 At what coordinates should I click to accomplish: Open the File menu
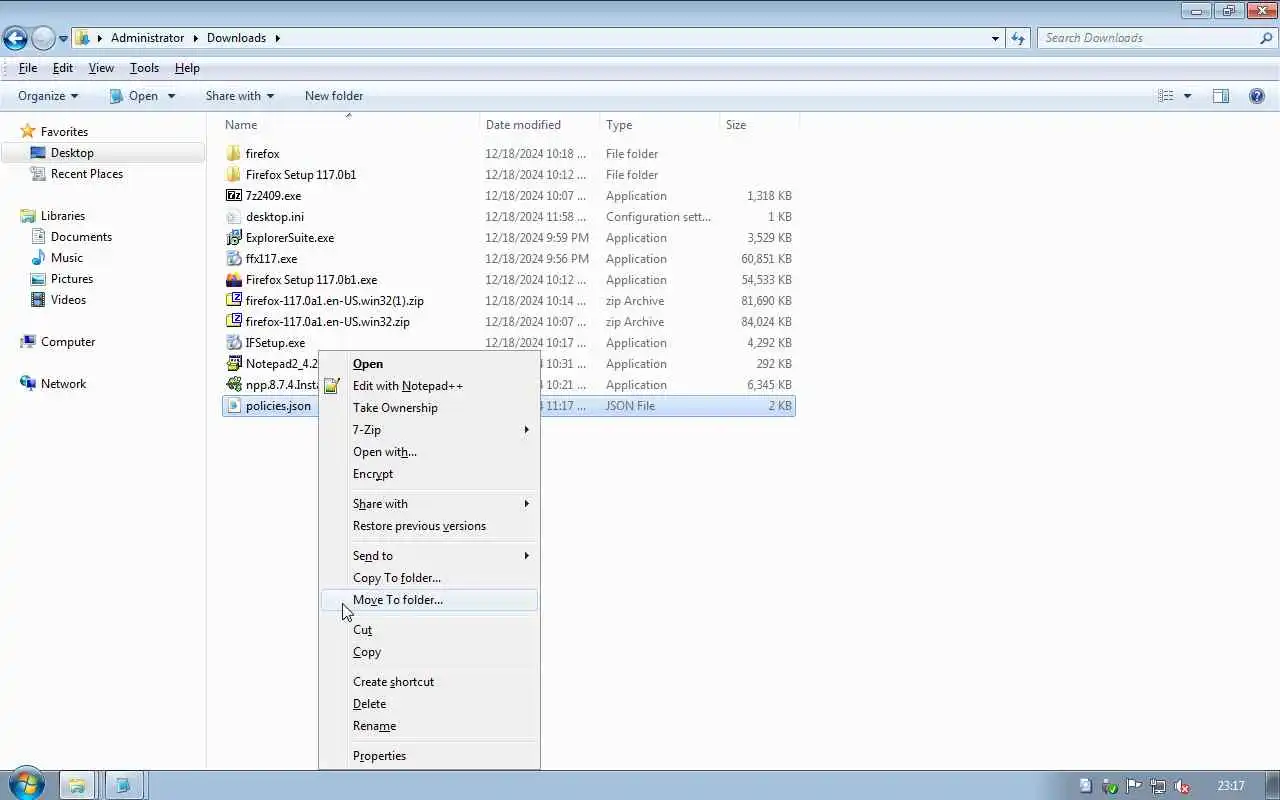pos(28,68)
